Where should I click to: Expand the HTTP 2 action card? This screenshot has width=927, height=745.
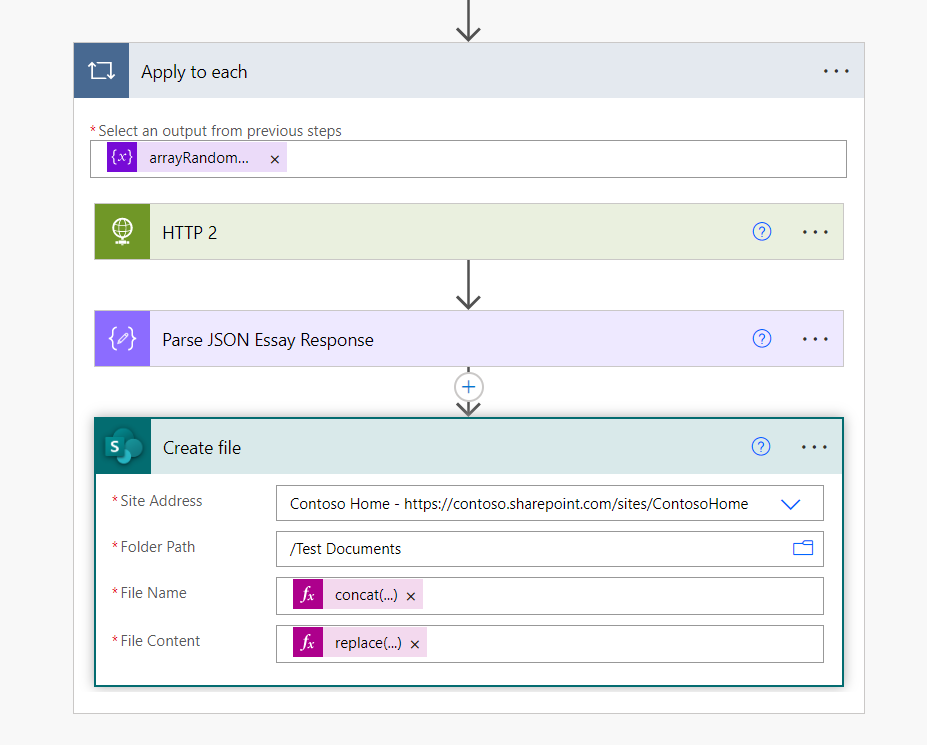point(400,232)
